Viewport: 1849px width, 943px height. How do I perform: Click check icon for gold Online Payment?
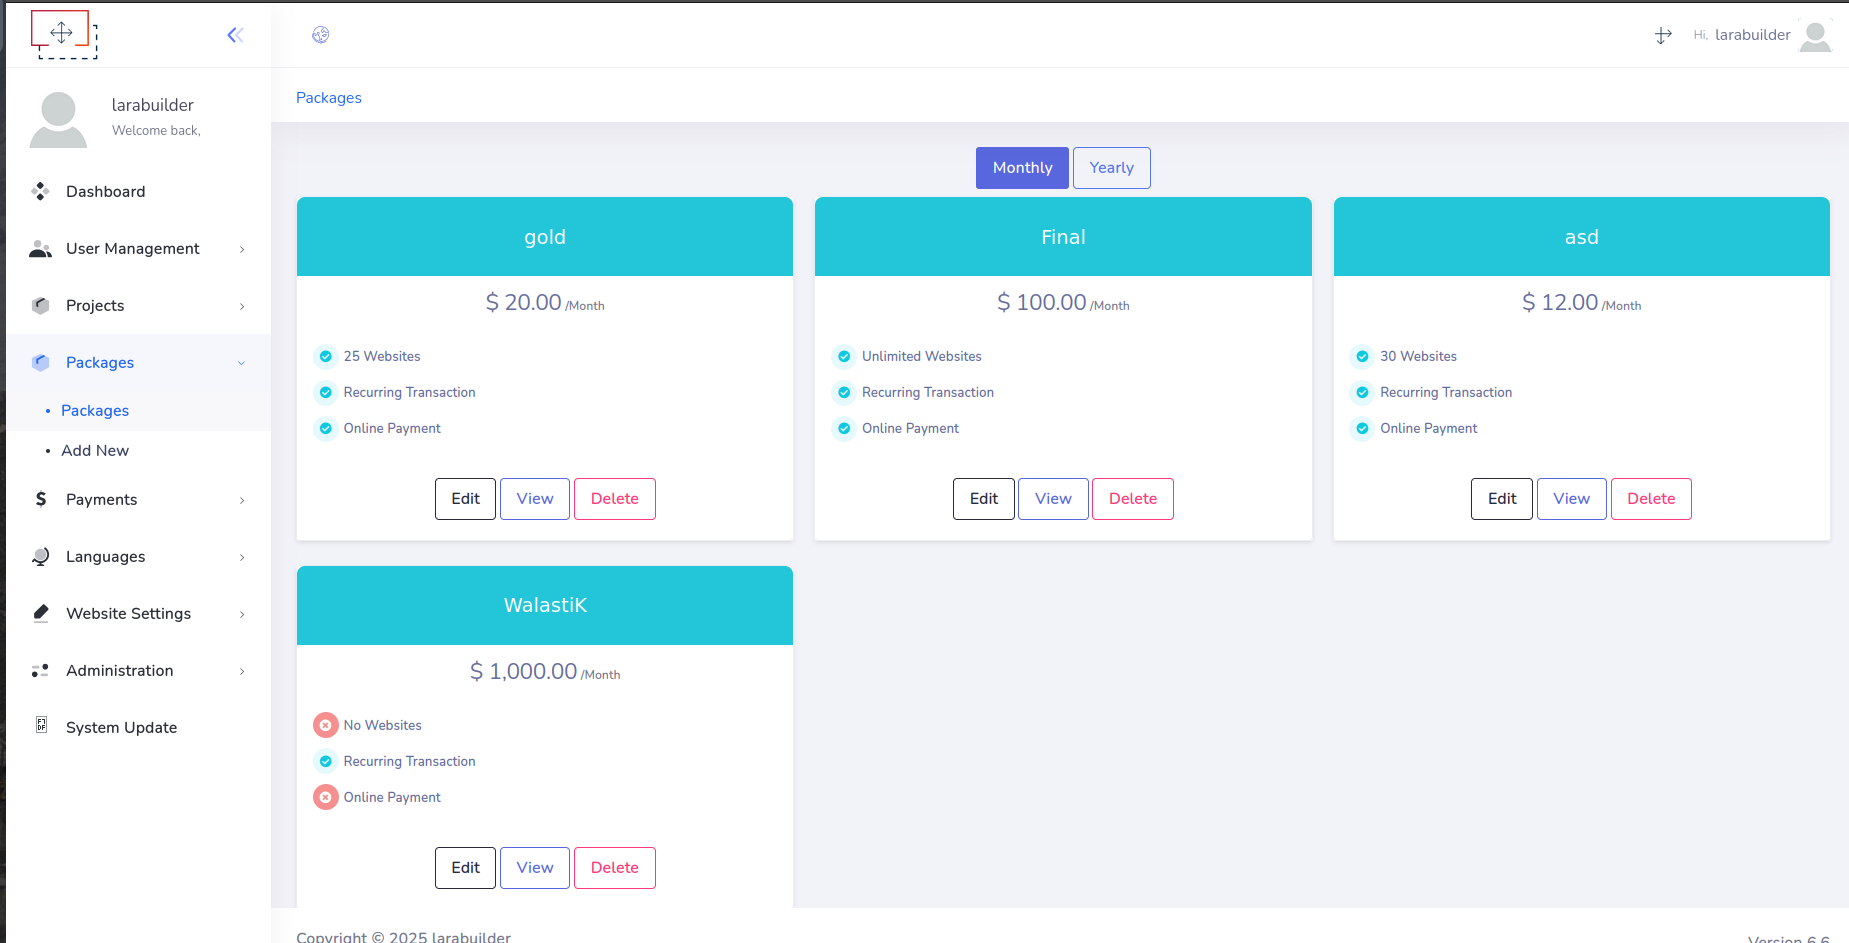325,428
